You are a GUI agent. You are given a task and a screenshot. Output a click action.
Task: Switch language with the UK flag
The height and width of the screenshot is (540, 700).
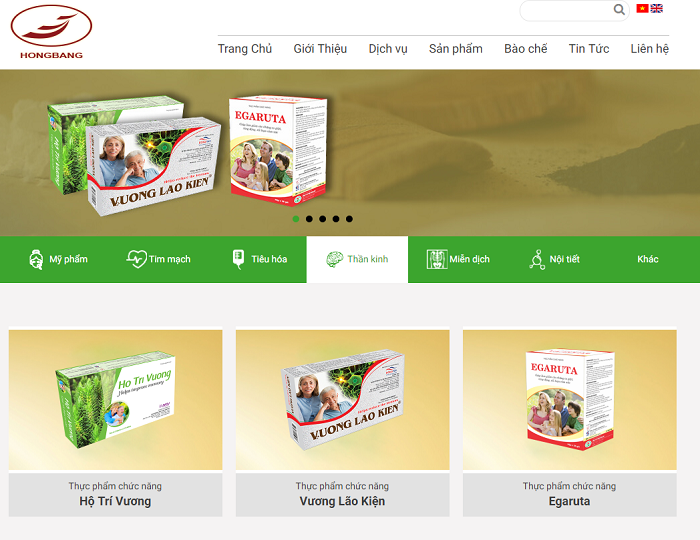point(657,8)
